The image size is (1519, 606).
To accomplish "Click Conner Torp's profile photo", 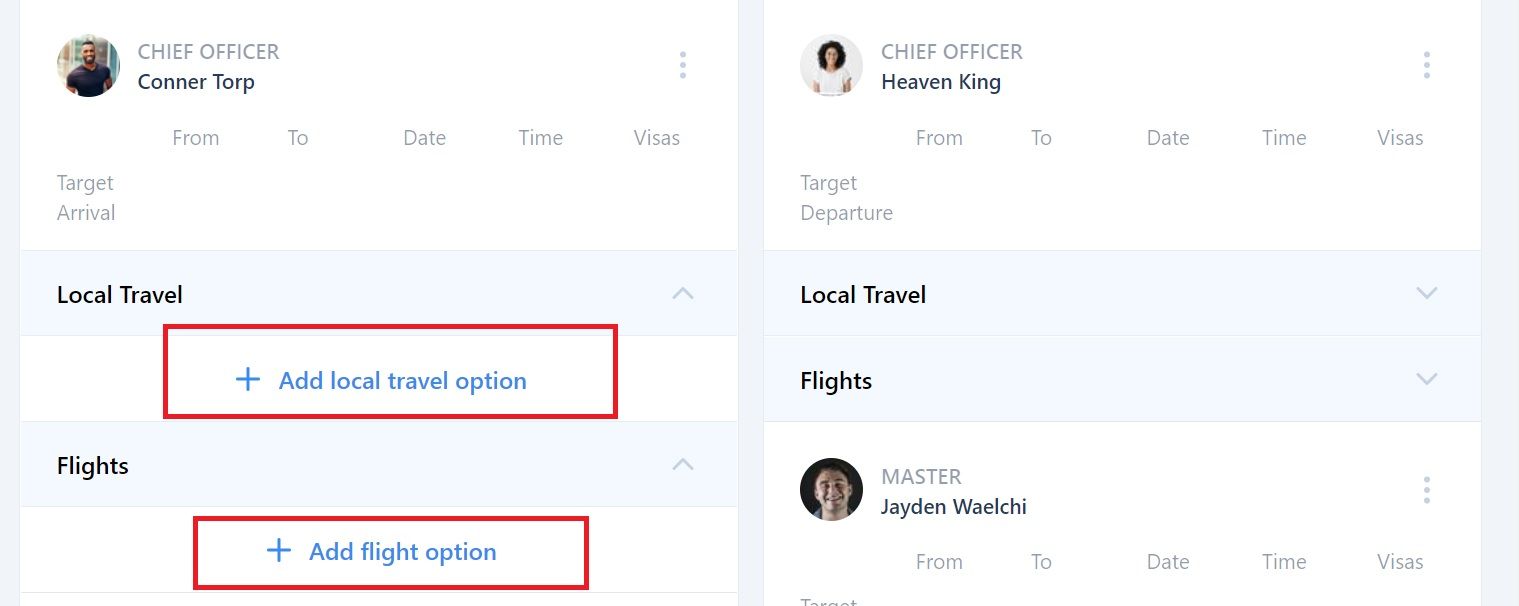I will (88, 66).
